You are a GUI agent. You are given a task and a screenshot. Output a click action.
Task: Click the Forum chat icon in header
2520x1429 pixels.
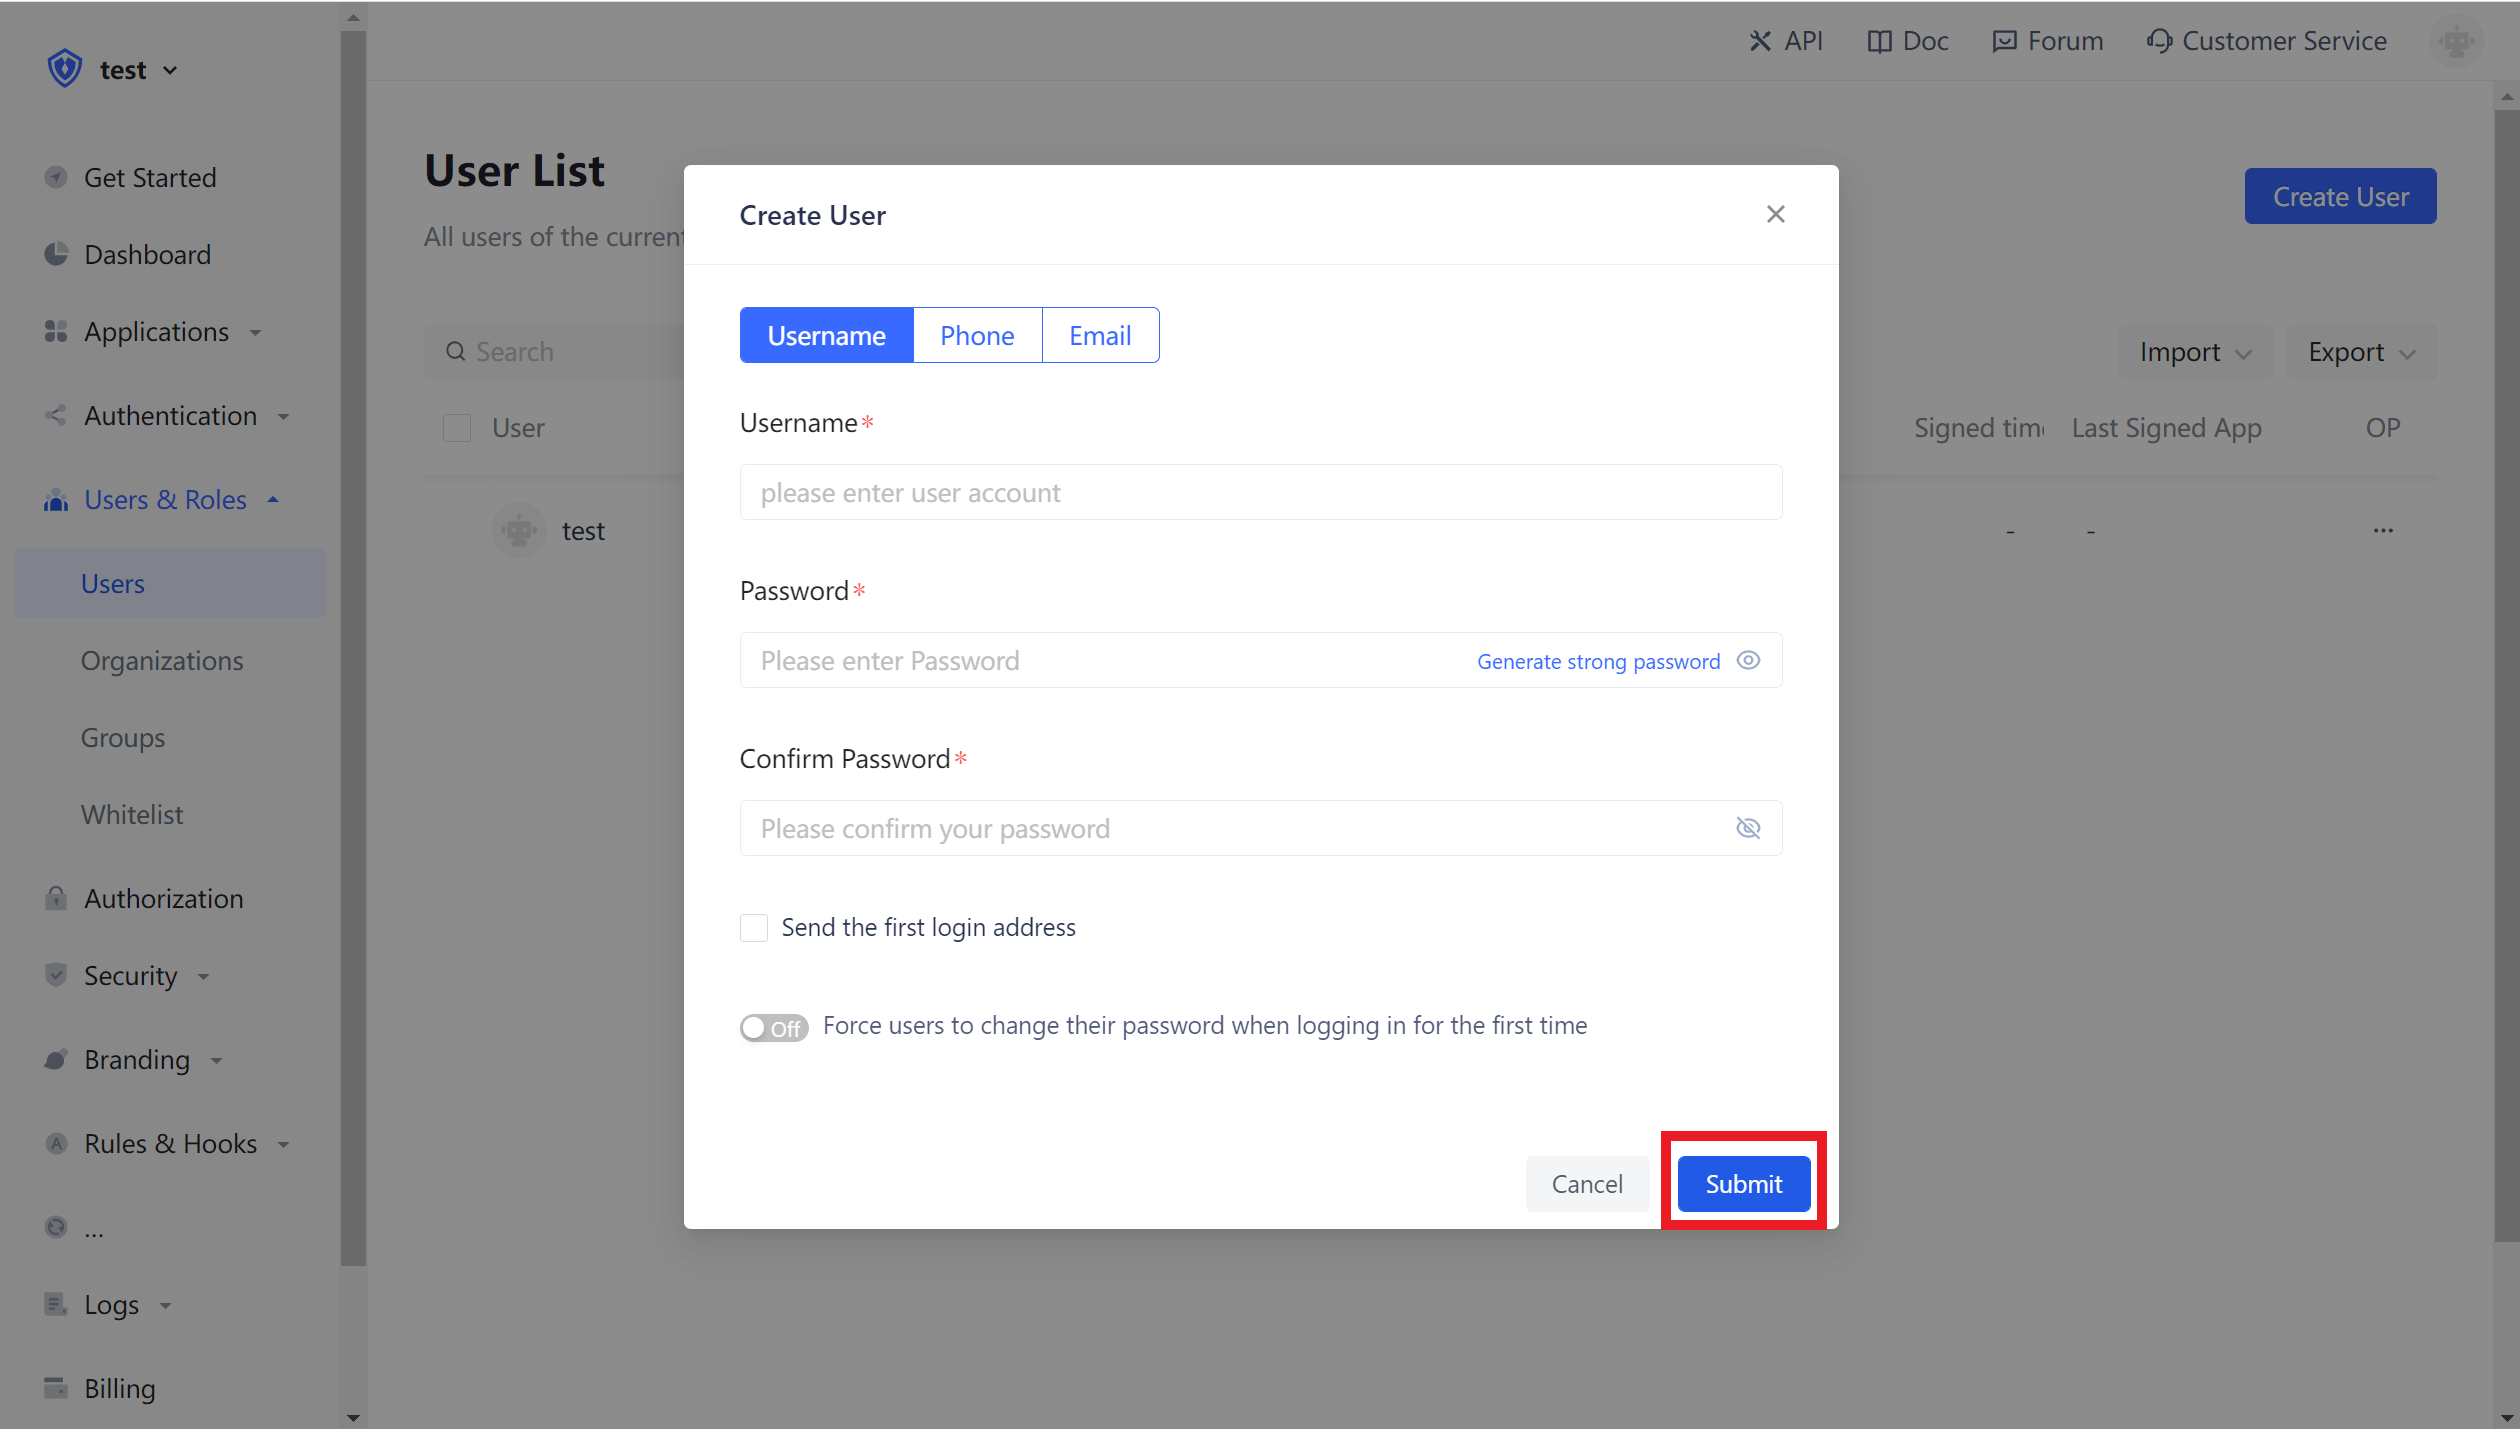(2004, 41)
